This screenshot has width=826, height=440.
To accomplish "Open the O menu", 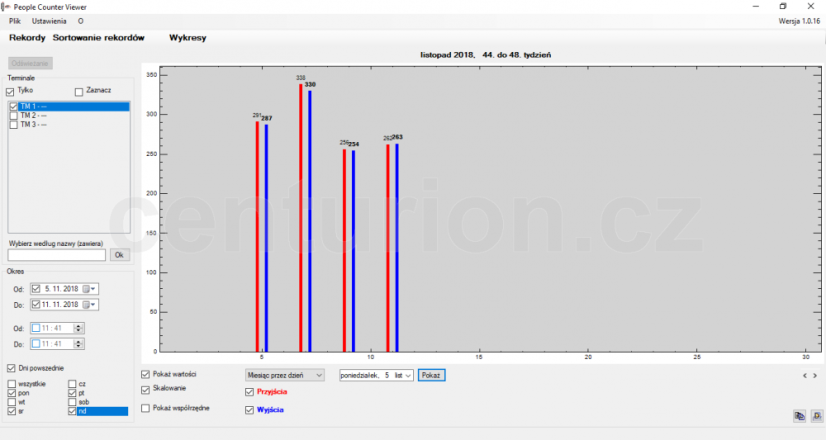I will click(x=81, y=21).
